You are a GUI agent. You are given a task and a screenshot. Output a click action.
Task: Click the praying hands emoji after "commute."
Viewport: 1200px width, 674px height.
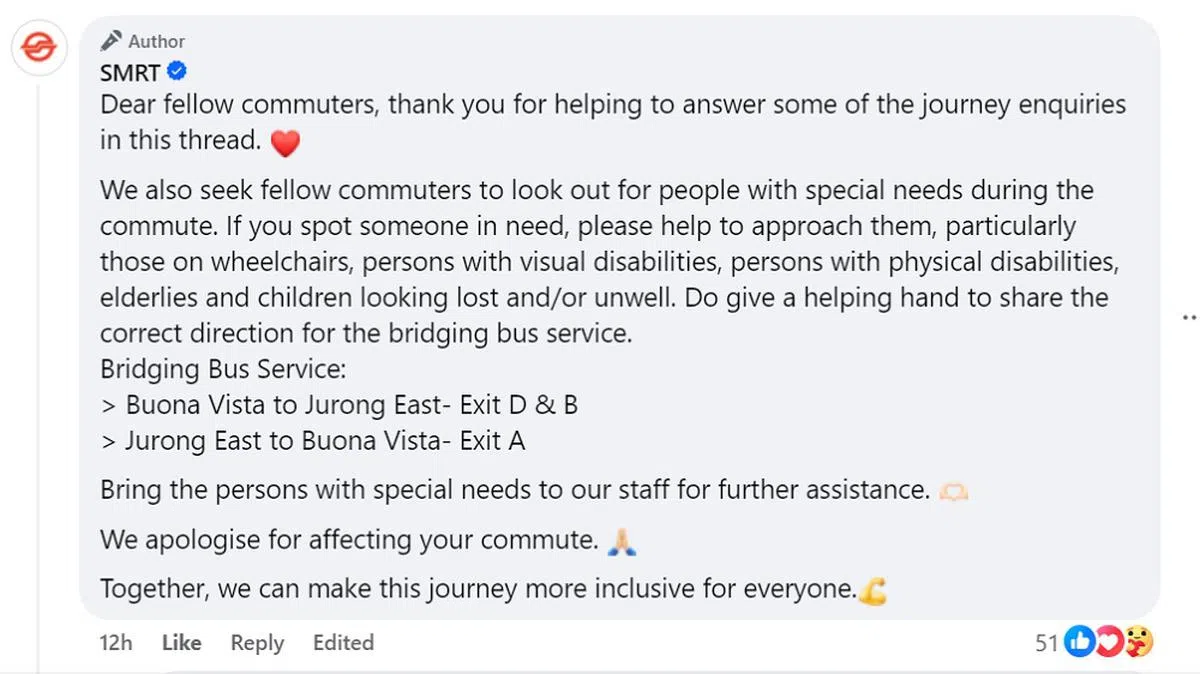622,542
